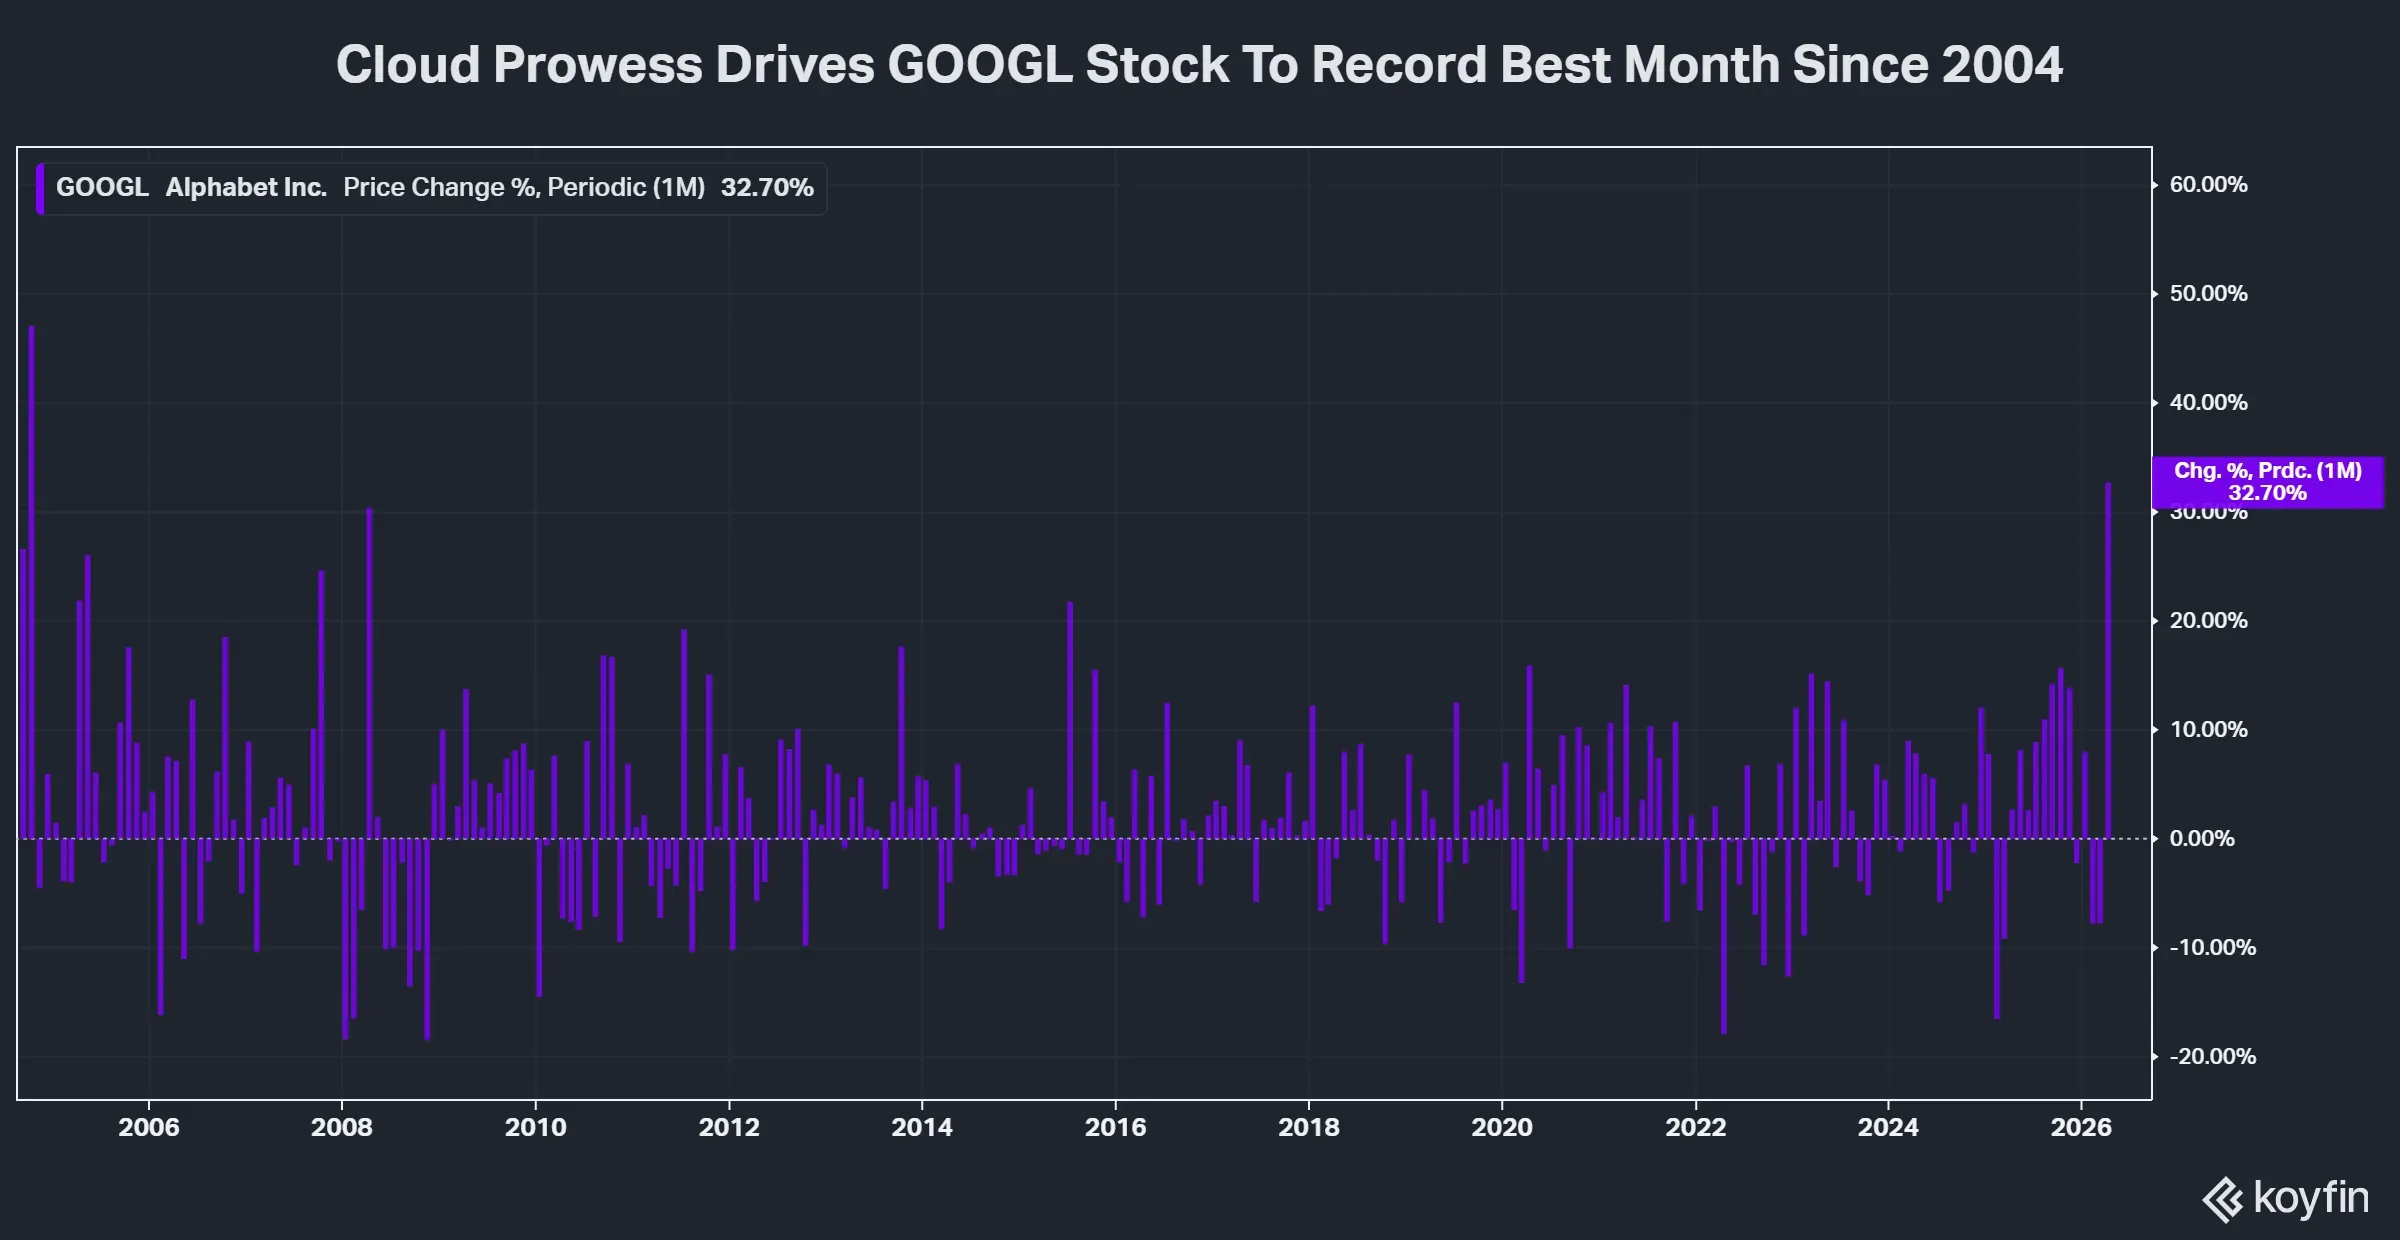This screenshot has width=2400, height=1240.
Task: Click the 0.00% y-axis label
Action: 2201,839
